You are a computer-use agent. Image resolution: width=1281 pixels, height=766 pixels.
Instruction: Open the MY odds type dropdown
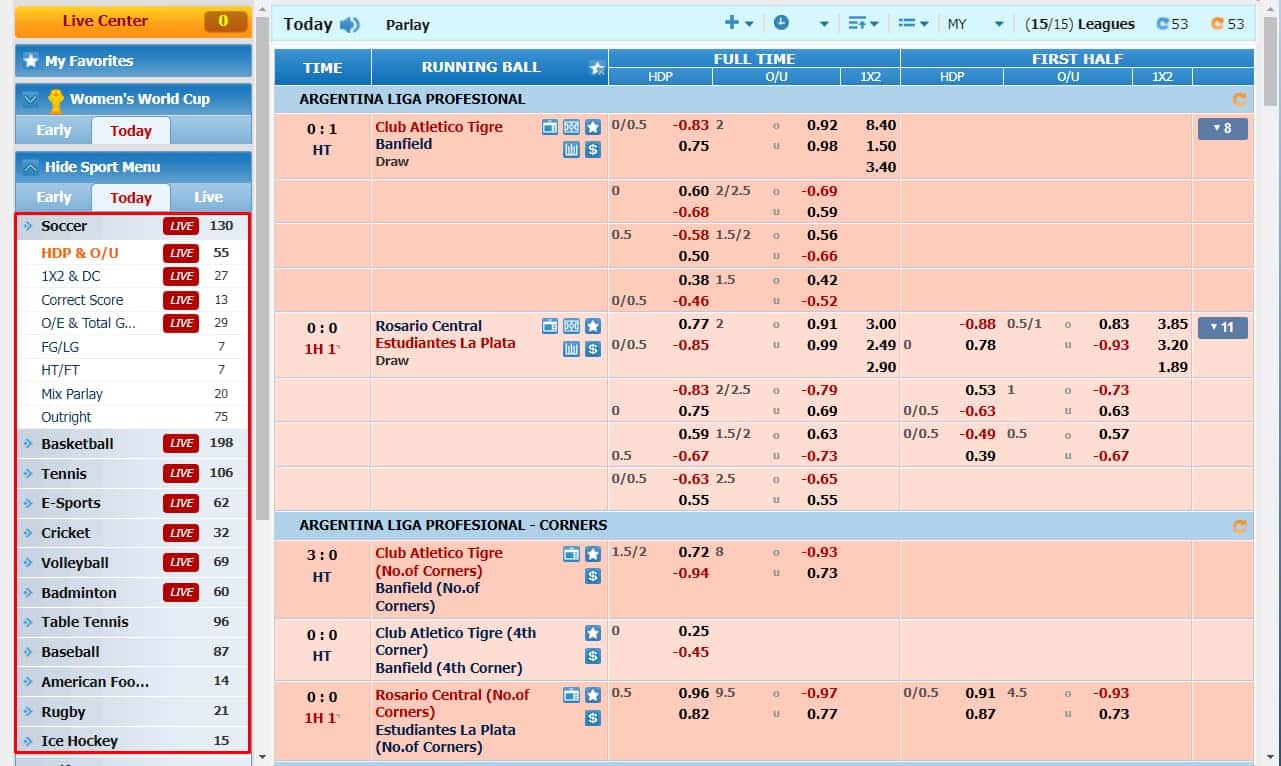[975, 24]
